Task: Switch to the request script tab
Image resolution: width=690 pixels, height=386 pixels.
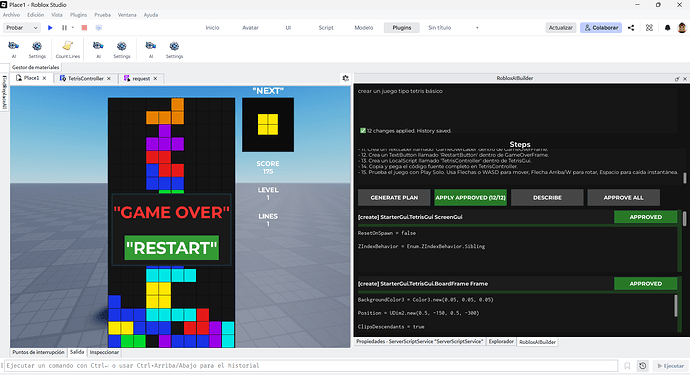Action: click(x=141, y=78)
